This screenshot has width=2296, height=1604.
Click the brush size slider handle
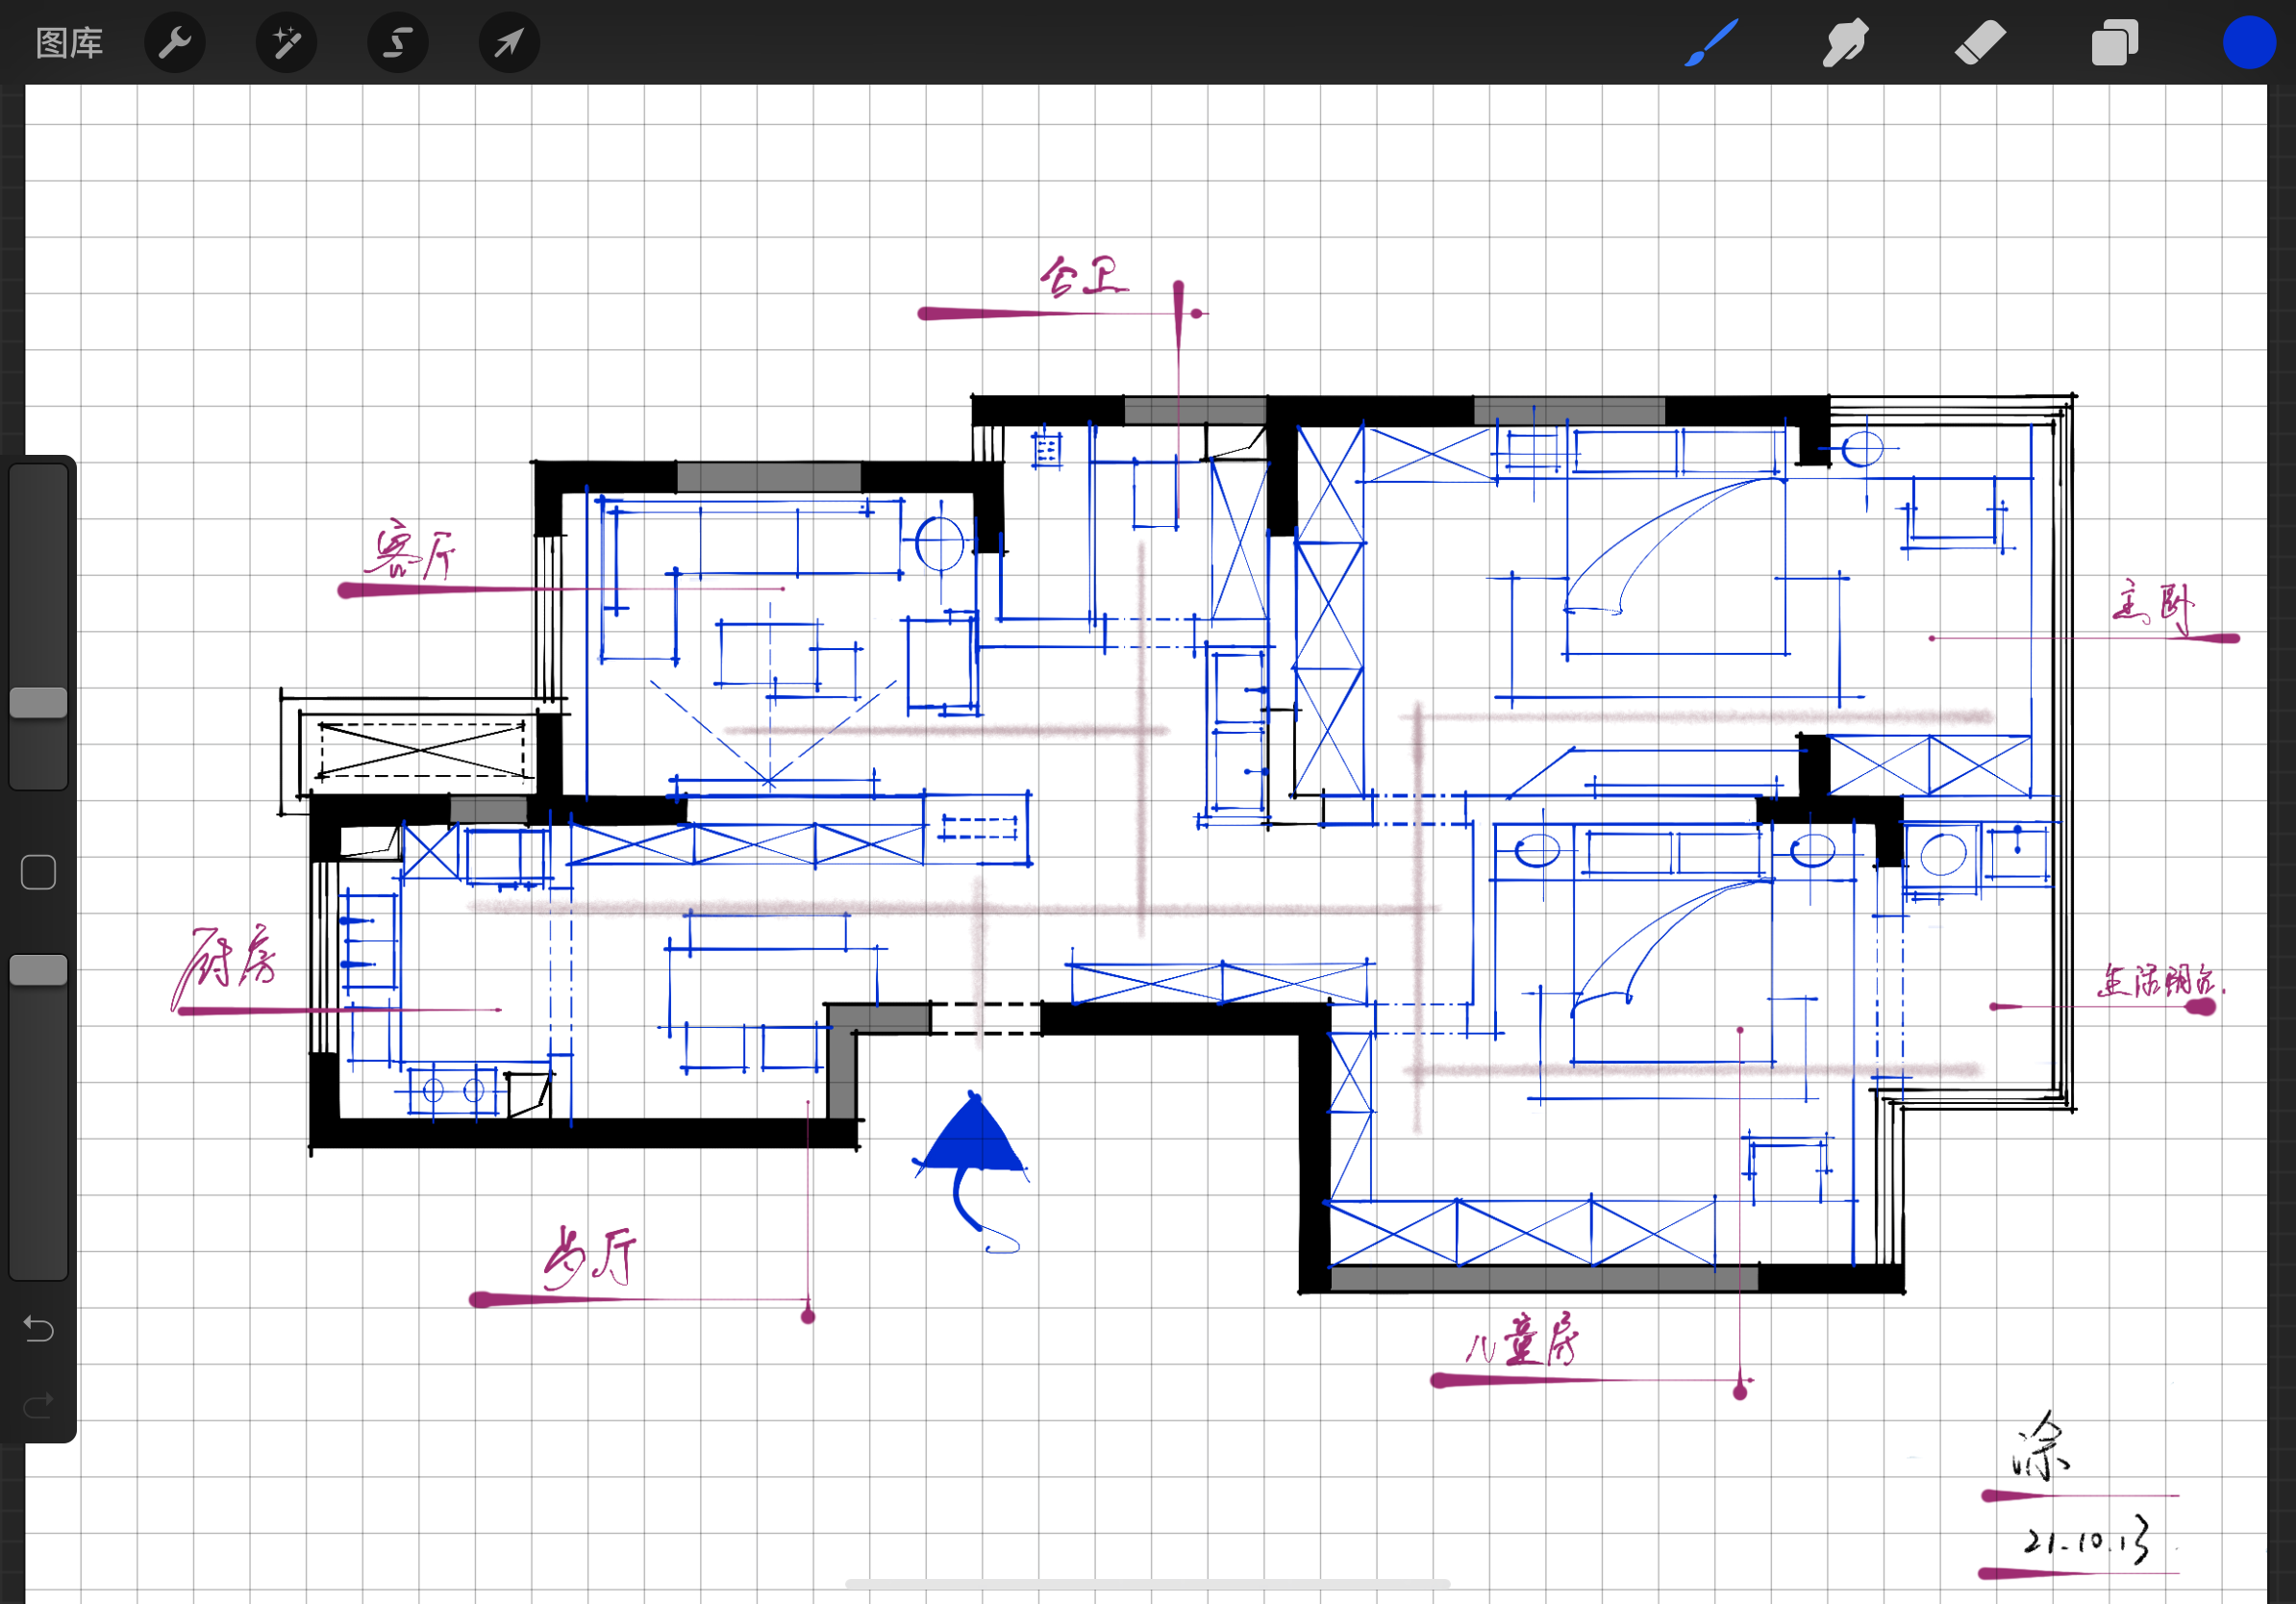click(39, 703)
